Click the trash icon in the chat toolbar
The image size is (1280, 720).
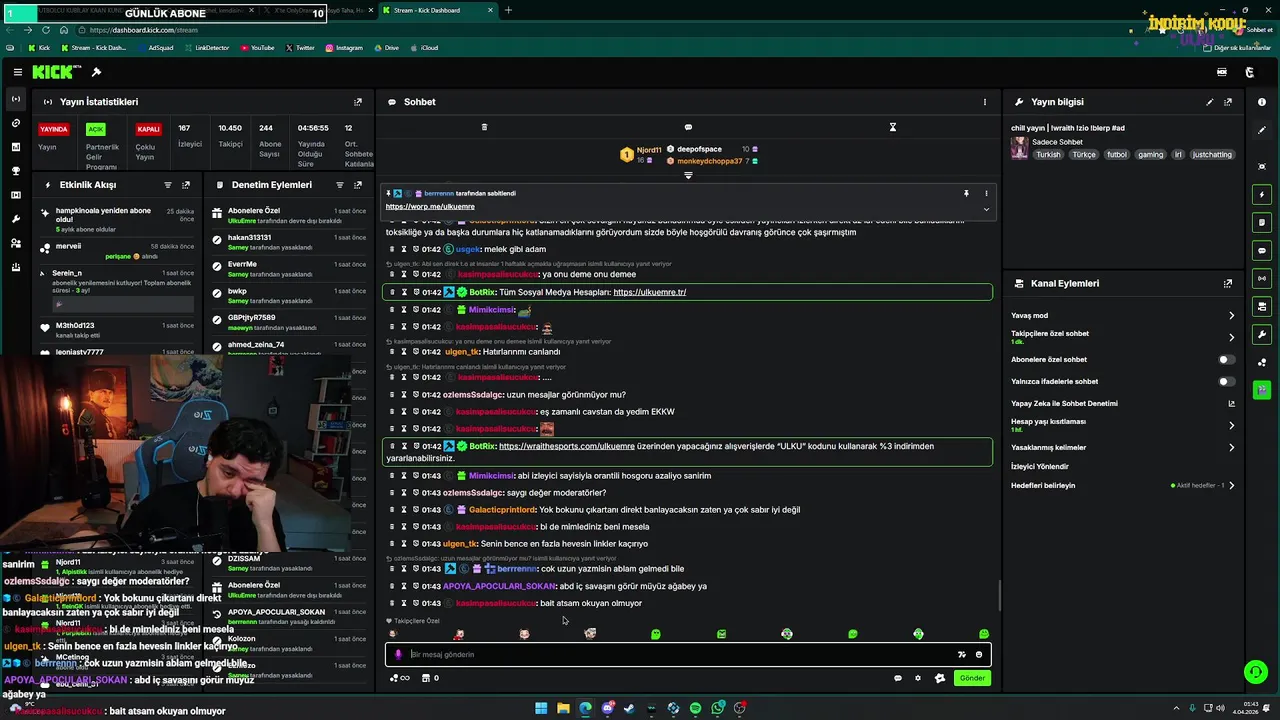point(484,127)
